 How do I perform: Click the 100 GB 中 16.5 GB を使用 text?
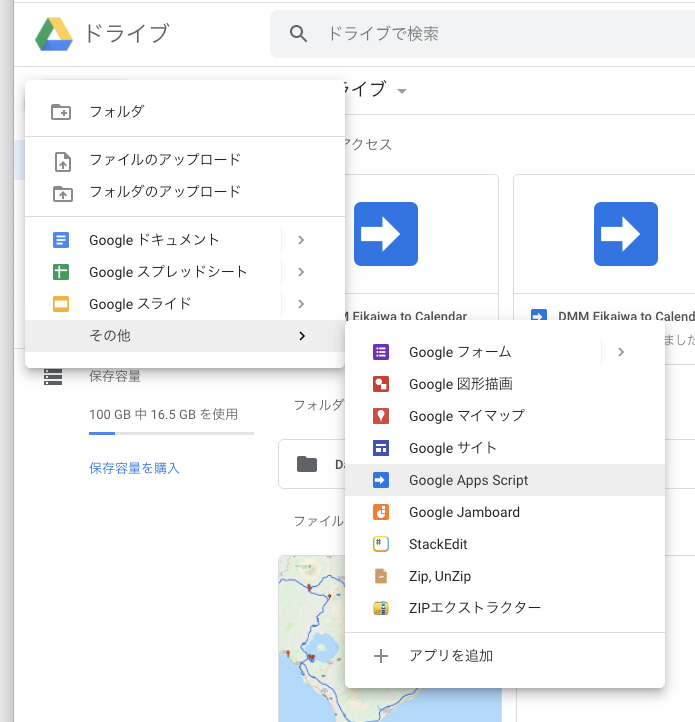click(x=164, y=414)
